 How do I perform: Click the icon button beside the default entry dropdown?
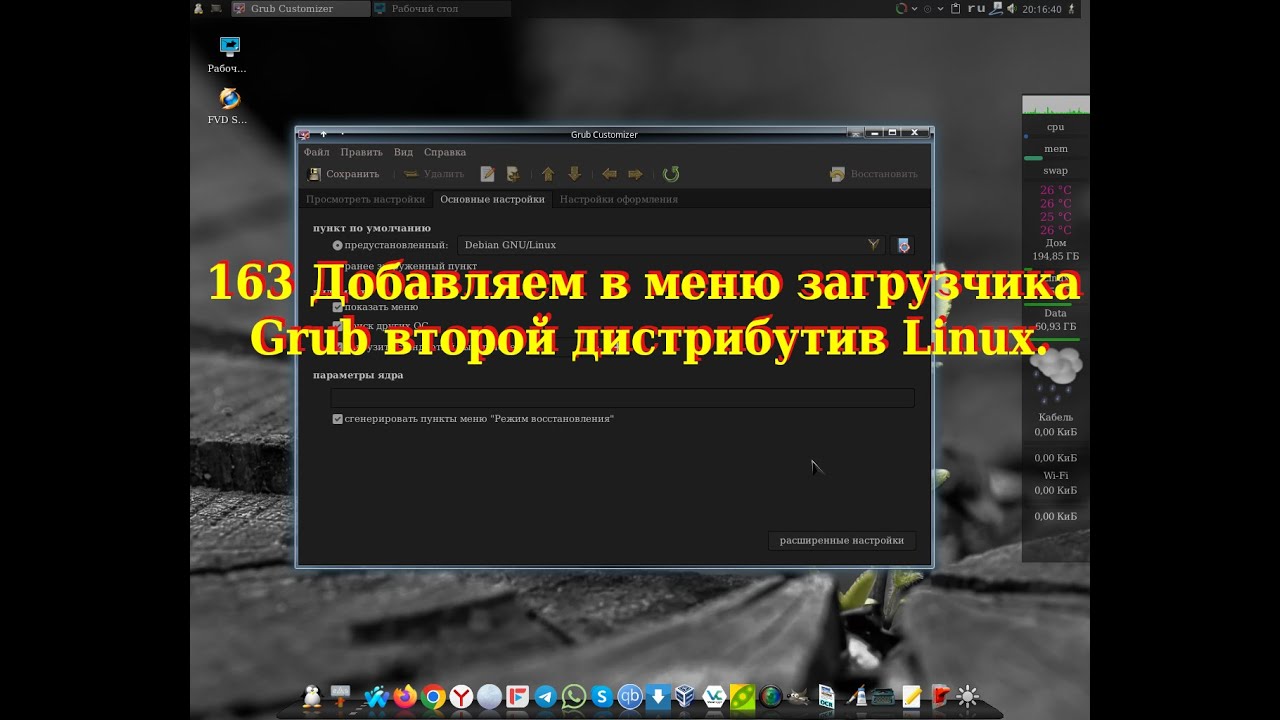point(903,245)
